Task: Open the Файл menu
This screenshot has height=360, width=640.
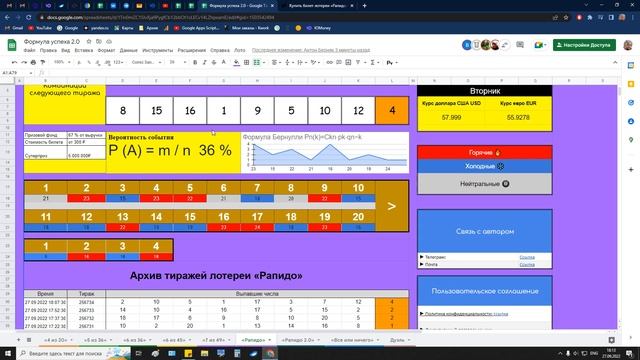Action: point(29,50)
